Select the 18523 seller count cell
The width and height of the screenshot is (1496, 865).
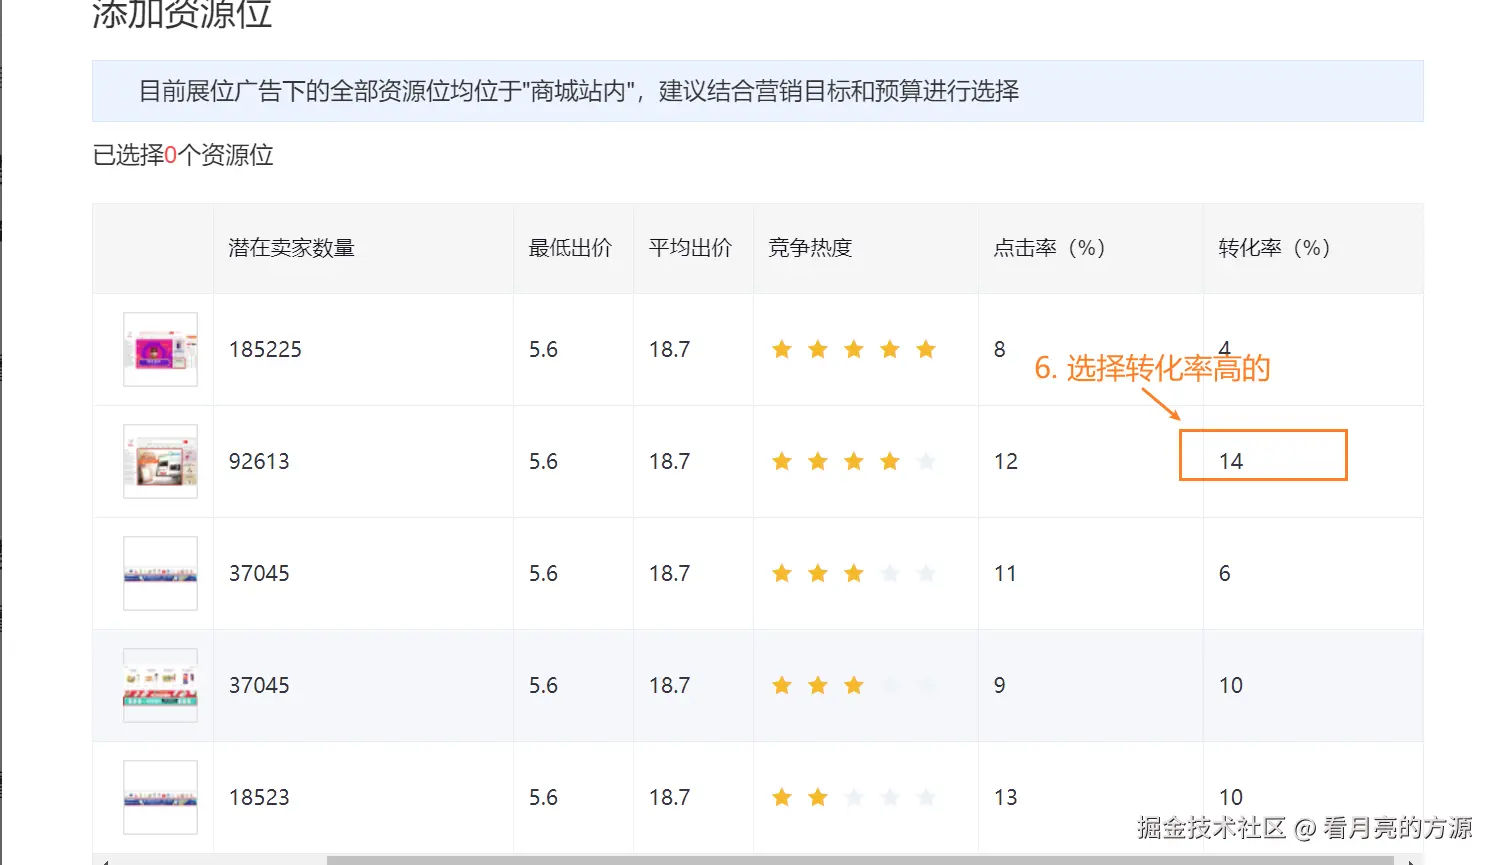(x=259, y=797)
